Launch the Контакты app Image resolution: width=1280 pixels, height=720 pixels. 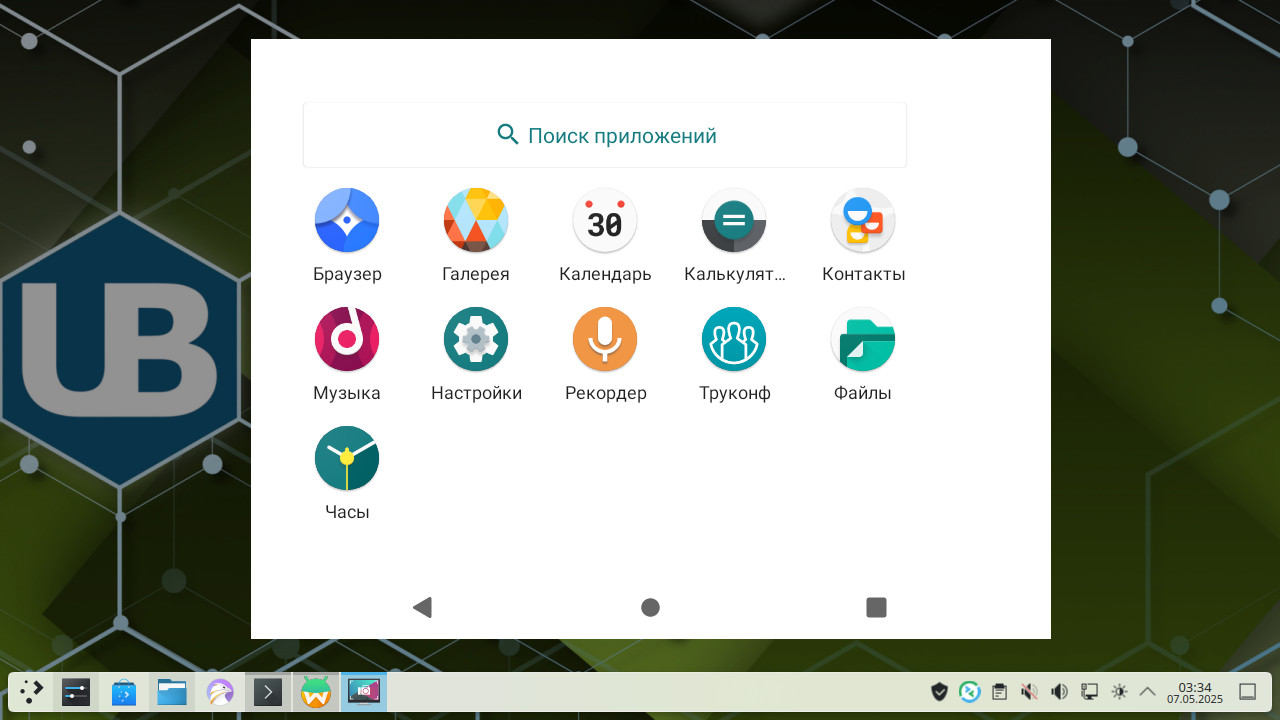(x=863, y=220)
